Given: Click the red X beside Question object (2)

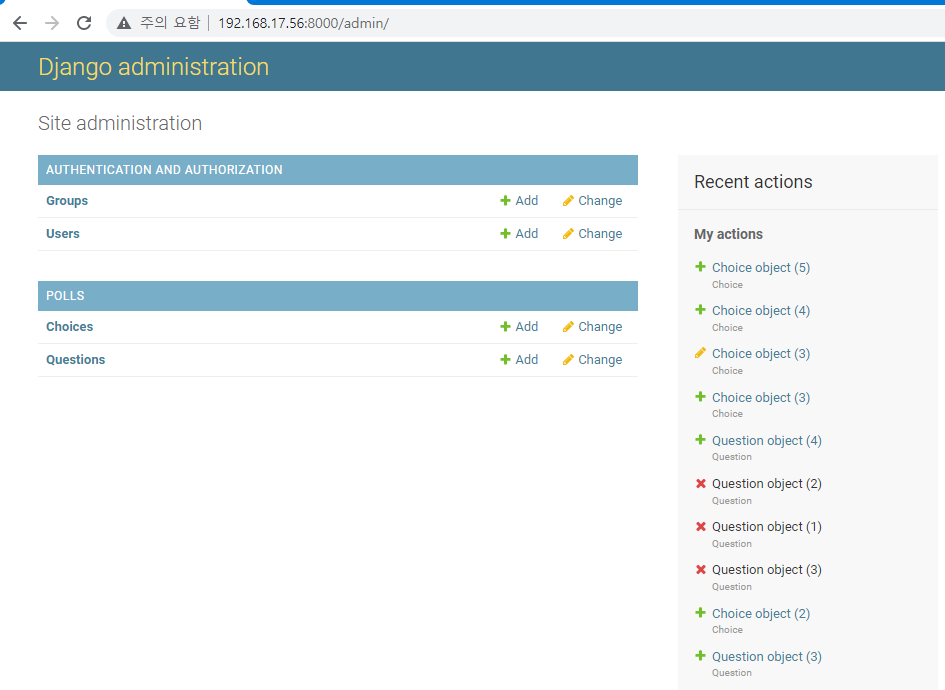Looking at the screenshot, I should pos(700,483).
